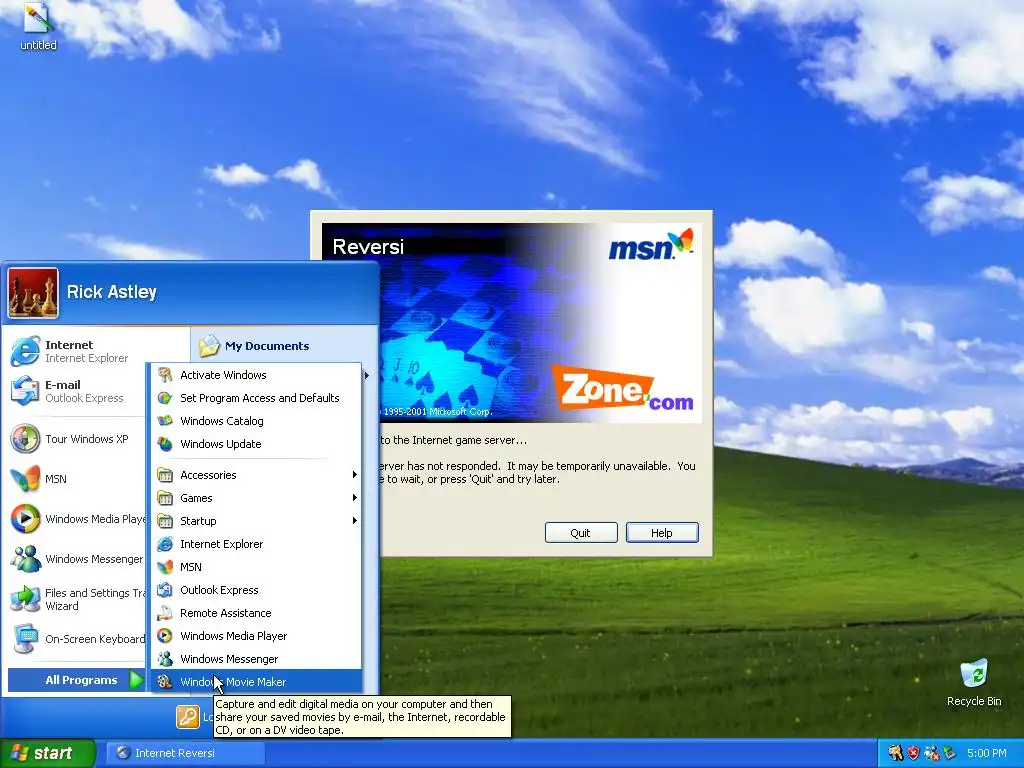Click the MSN butterfly icon in left column
The image size is (1024, 768).
(x=25, y=479)
